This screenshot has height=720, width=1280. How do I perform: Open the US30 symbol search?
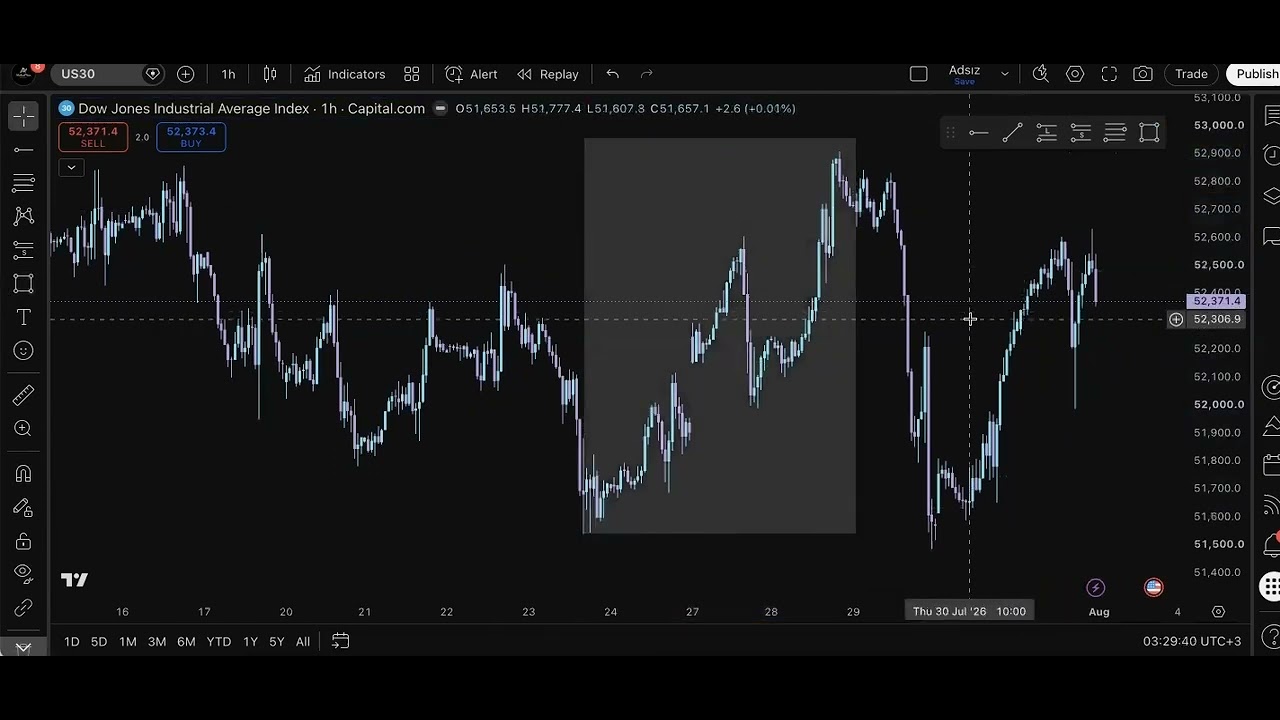(x=98, y=74)
